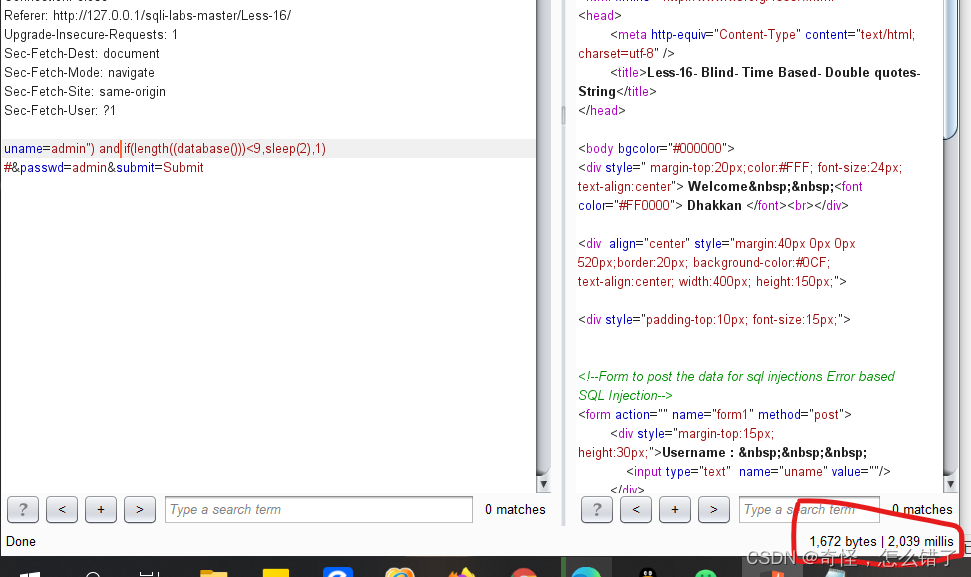The height and width of the screenshot is (577, 971).
Task: Click the meta http-equiv Content-Type line
Action: 762,35
